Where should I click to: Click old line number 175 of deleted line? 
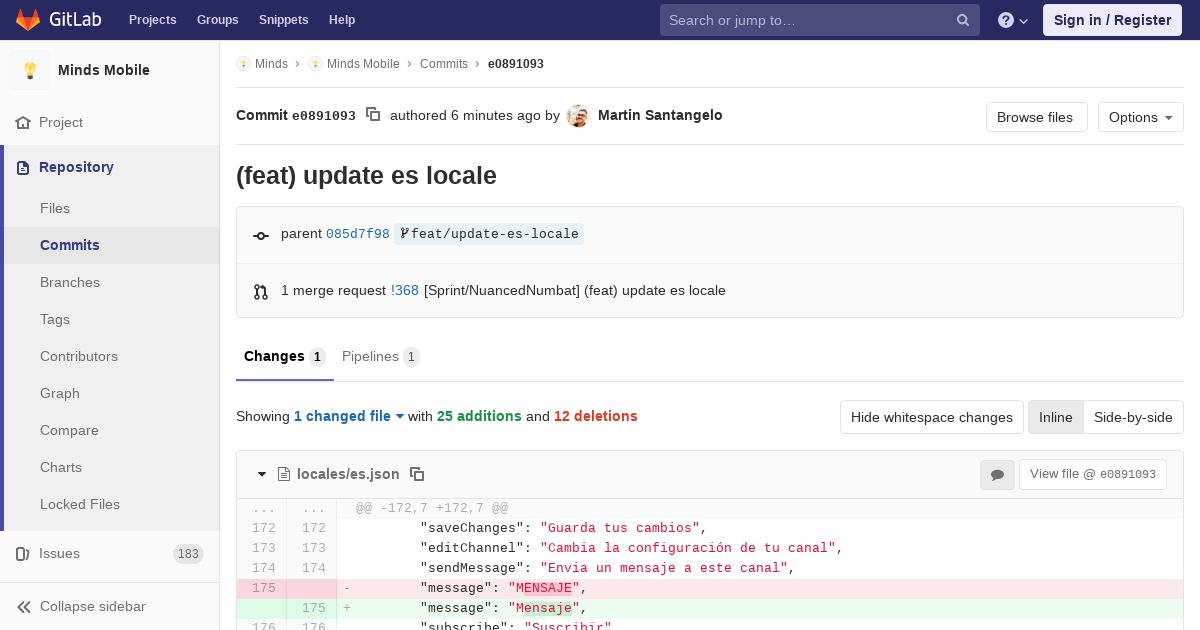(263, 588)
